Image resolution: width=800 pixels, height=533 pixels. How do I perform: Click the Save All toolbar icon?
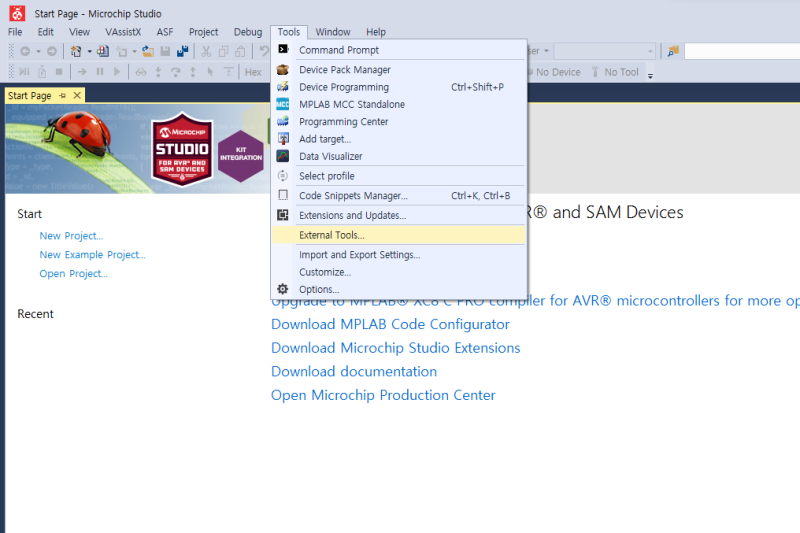(x=182, y=51)
